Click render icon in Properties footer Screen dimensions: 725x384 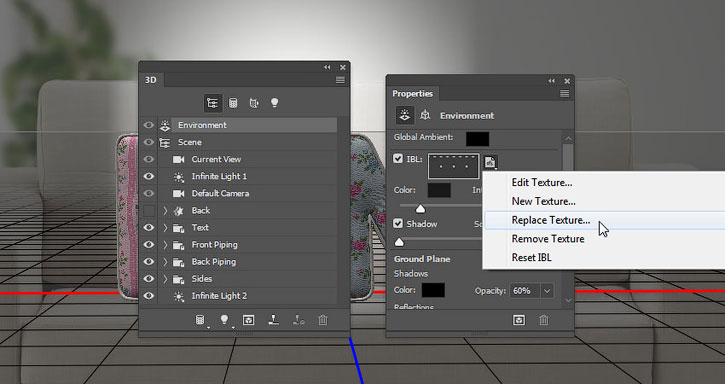(519, 320)
